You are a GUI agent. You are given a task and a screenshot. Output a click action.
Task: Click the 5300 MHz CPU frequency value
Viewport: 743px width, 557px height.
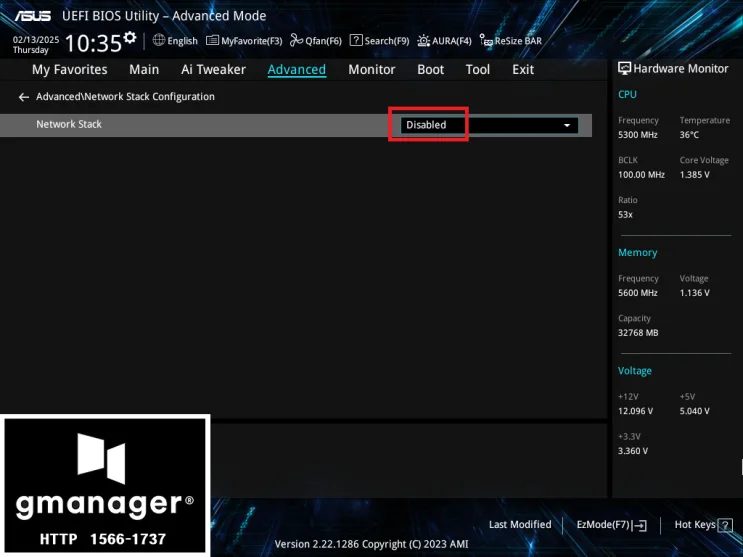[x=637, y=135]
